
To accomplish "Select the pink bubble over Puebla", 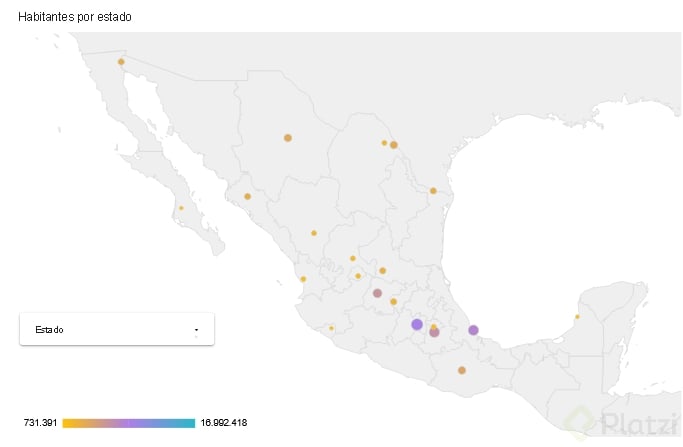I will (x=434, y=332).
